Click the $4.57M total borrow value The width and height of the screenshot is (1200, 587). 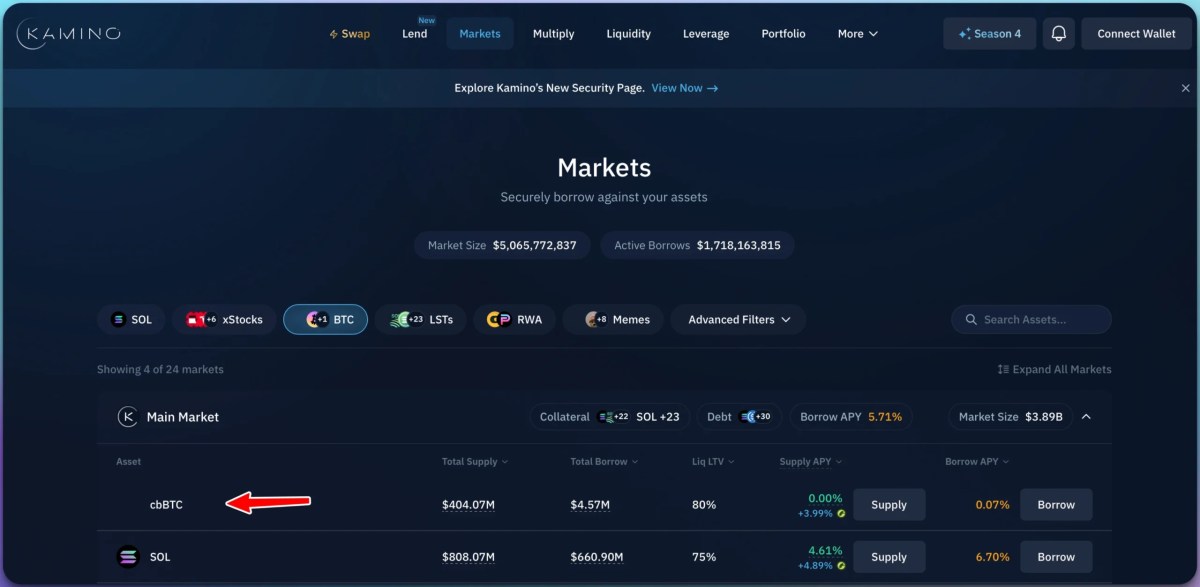pos(590,505)
